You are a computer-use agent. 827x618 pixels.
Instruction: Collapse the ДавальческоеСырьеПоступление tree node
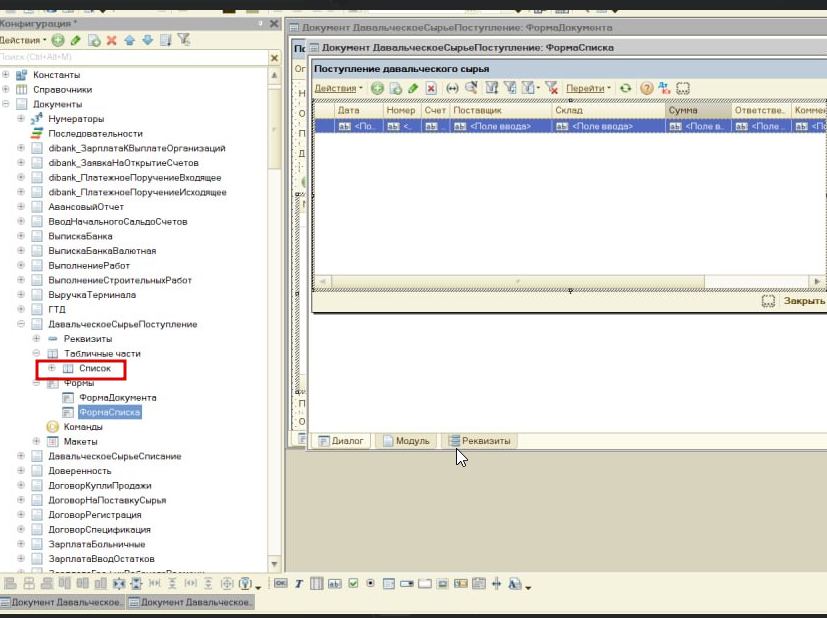[x=21, y=324]
